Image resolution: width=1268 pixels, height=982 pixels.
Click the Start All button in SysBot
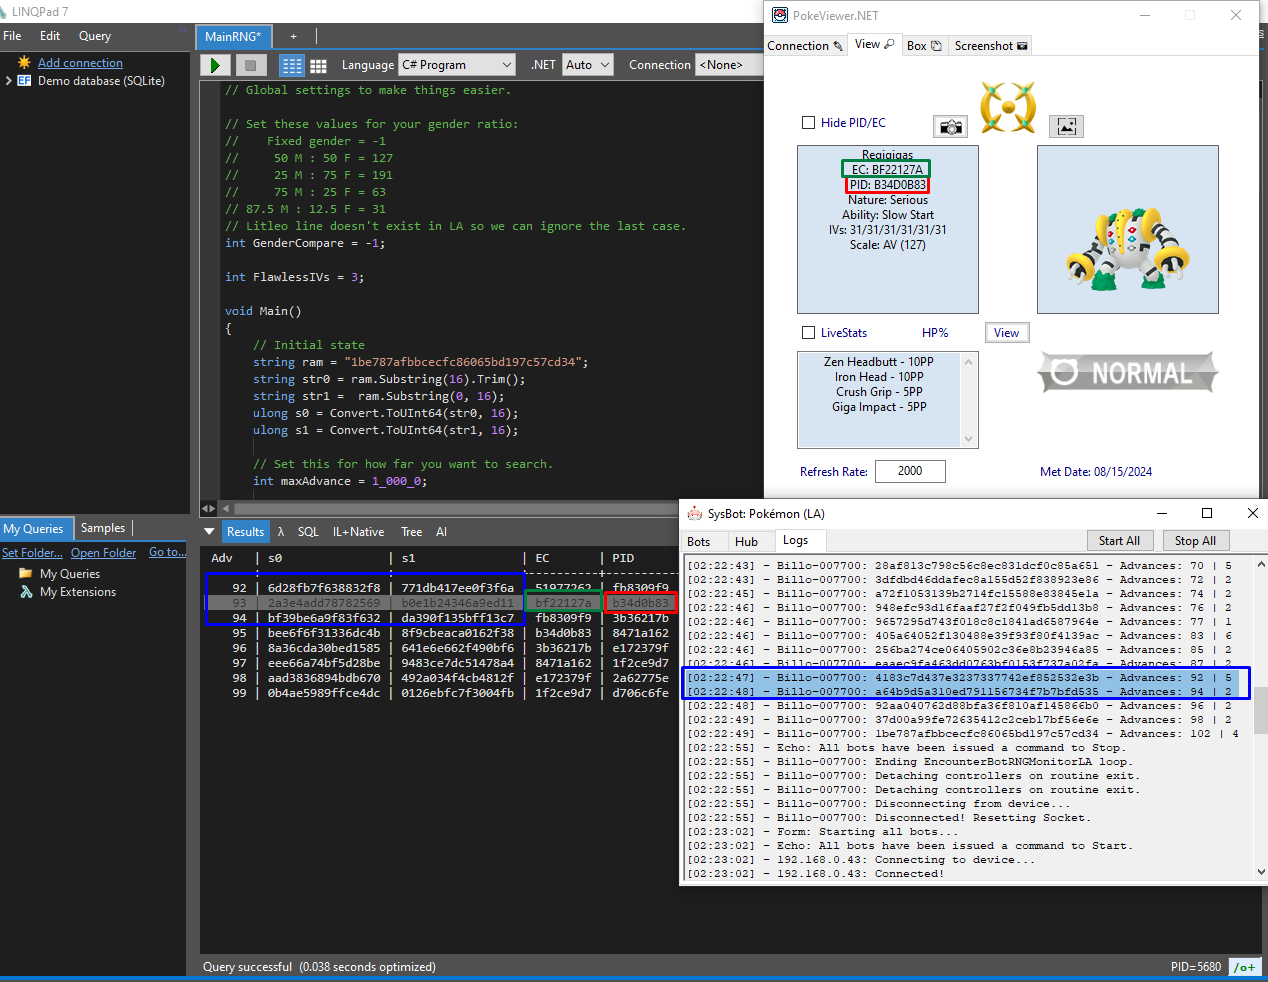coord(1119,541)
